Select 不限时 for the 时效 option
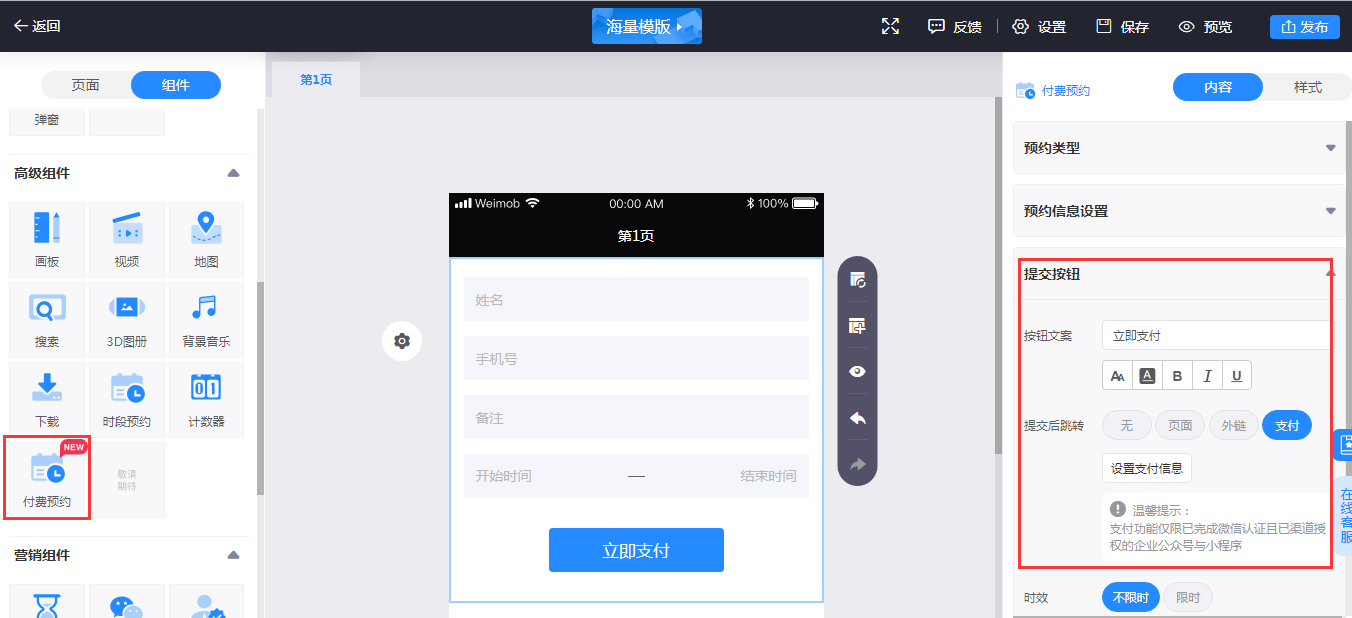 point(1131,598)
